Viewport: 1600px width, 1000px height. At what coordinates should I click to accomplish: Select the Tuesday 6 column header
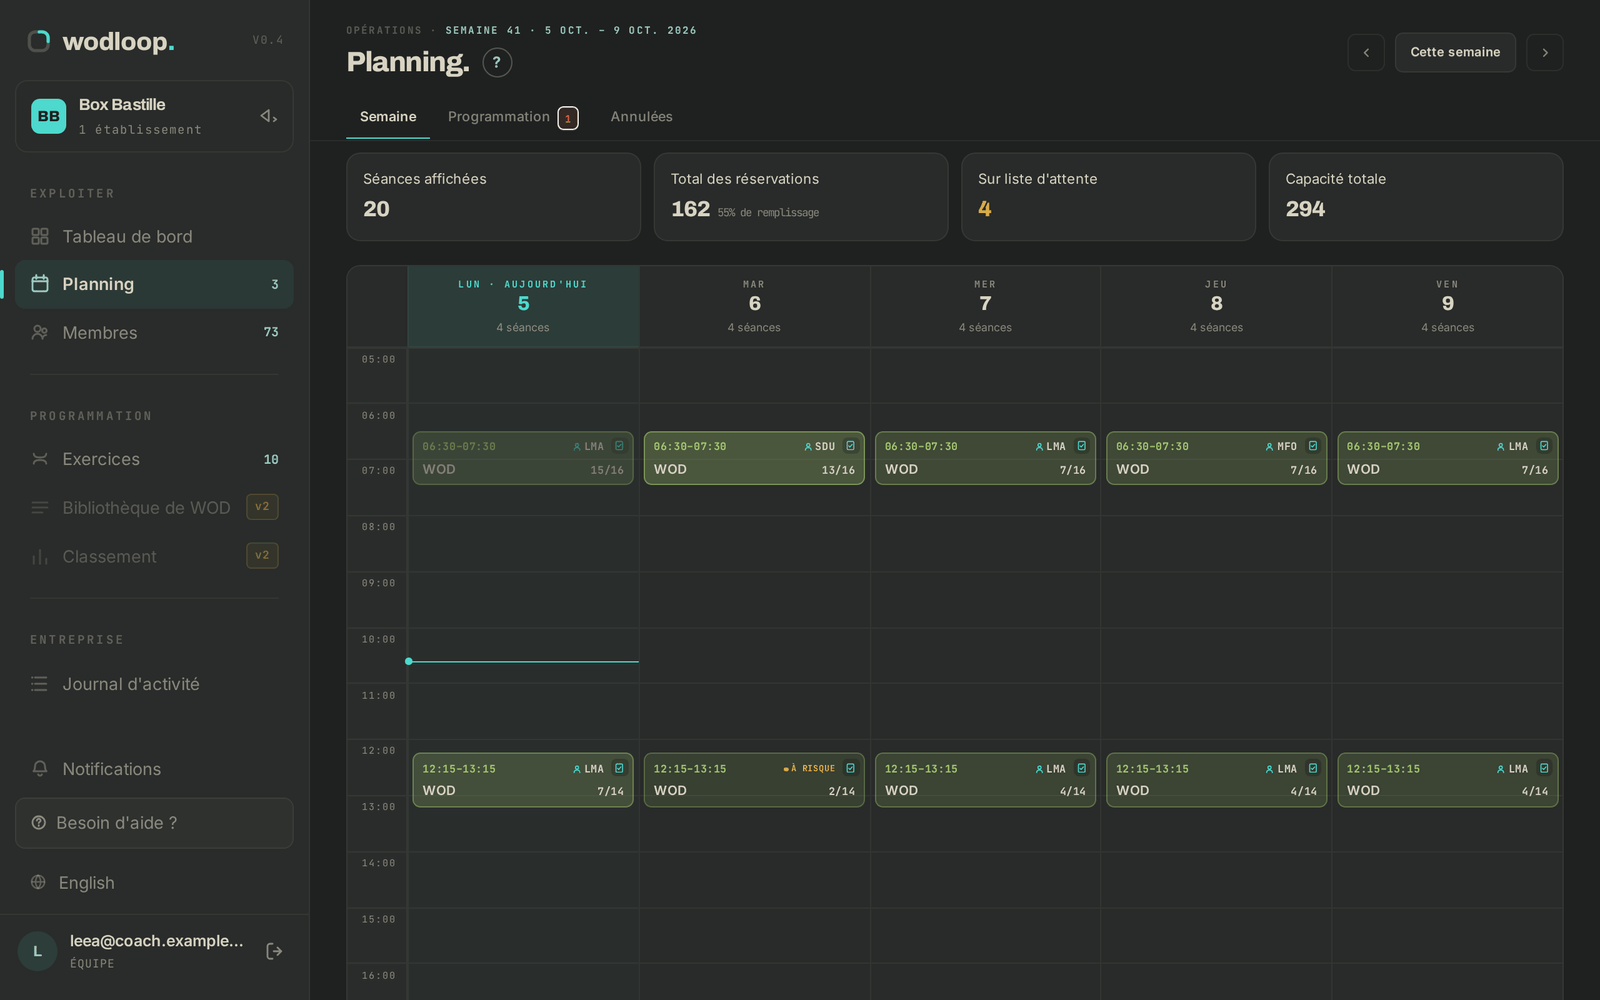tap(754, 306)
